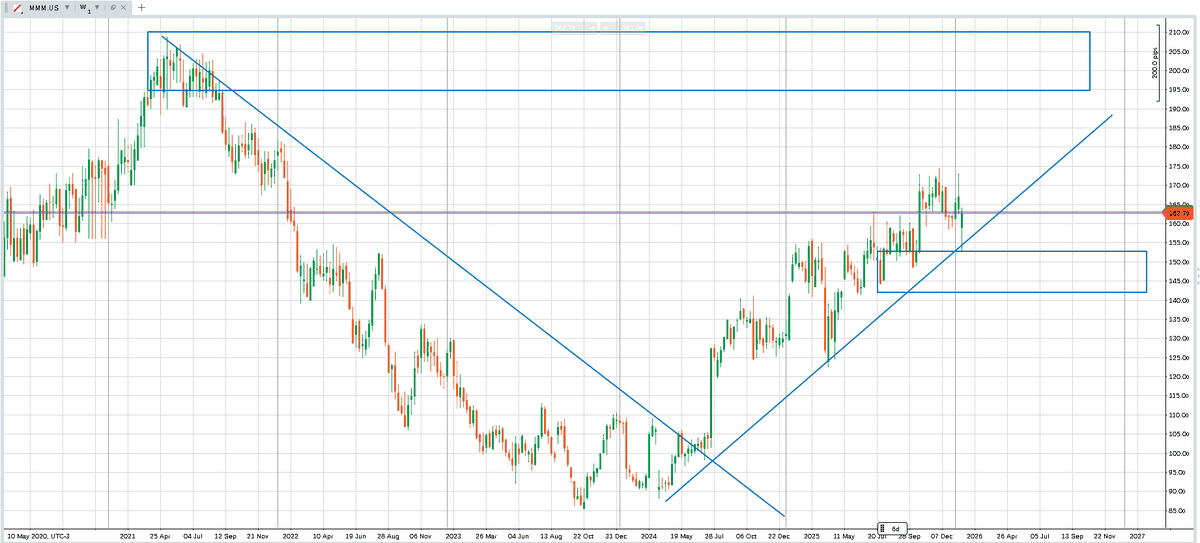The image size is (1200, 543).
Task: Click the '22 Nov' date label near 2027
Action: pyautogui.click(x=1106, y=536)
